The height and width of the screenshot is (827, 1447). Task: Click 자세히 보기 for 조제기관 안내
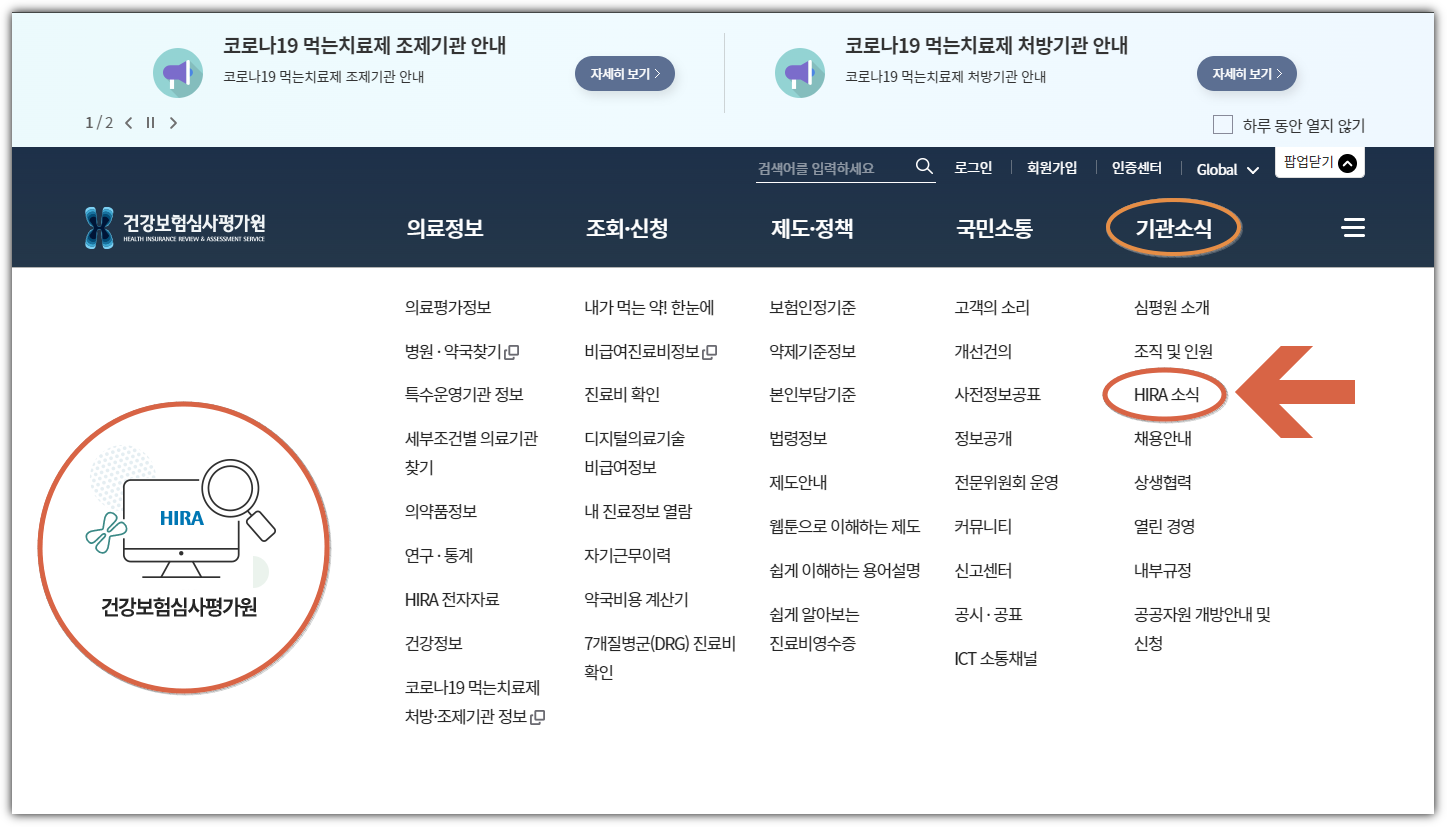(x=625, y=74)
